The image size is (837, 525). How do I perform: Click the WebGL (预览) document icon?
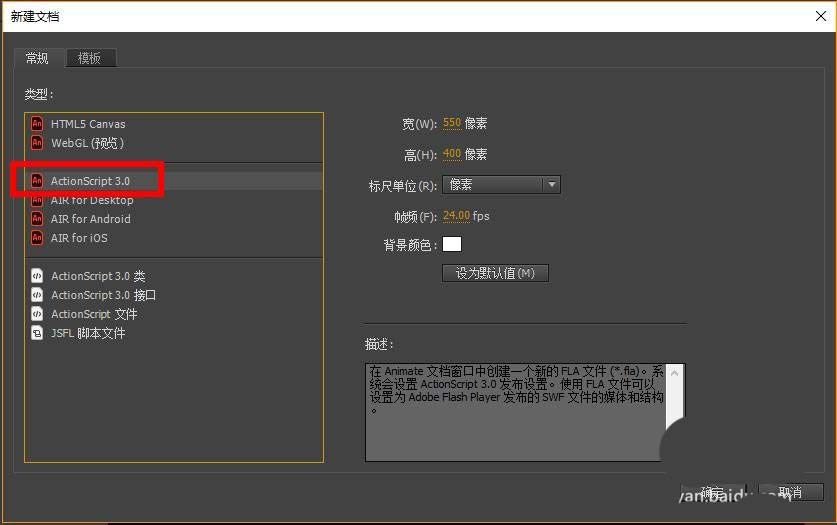37,143
